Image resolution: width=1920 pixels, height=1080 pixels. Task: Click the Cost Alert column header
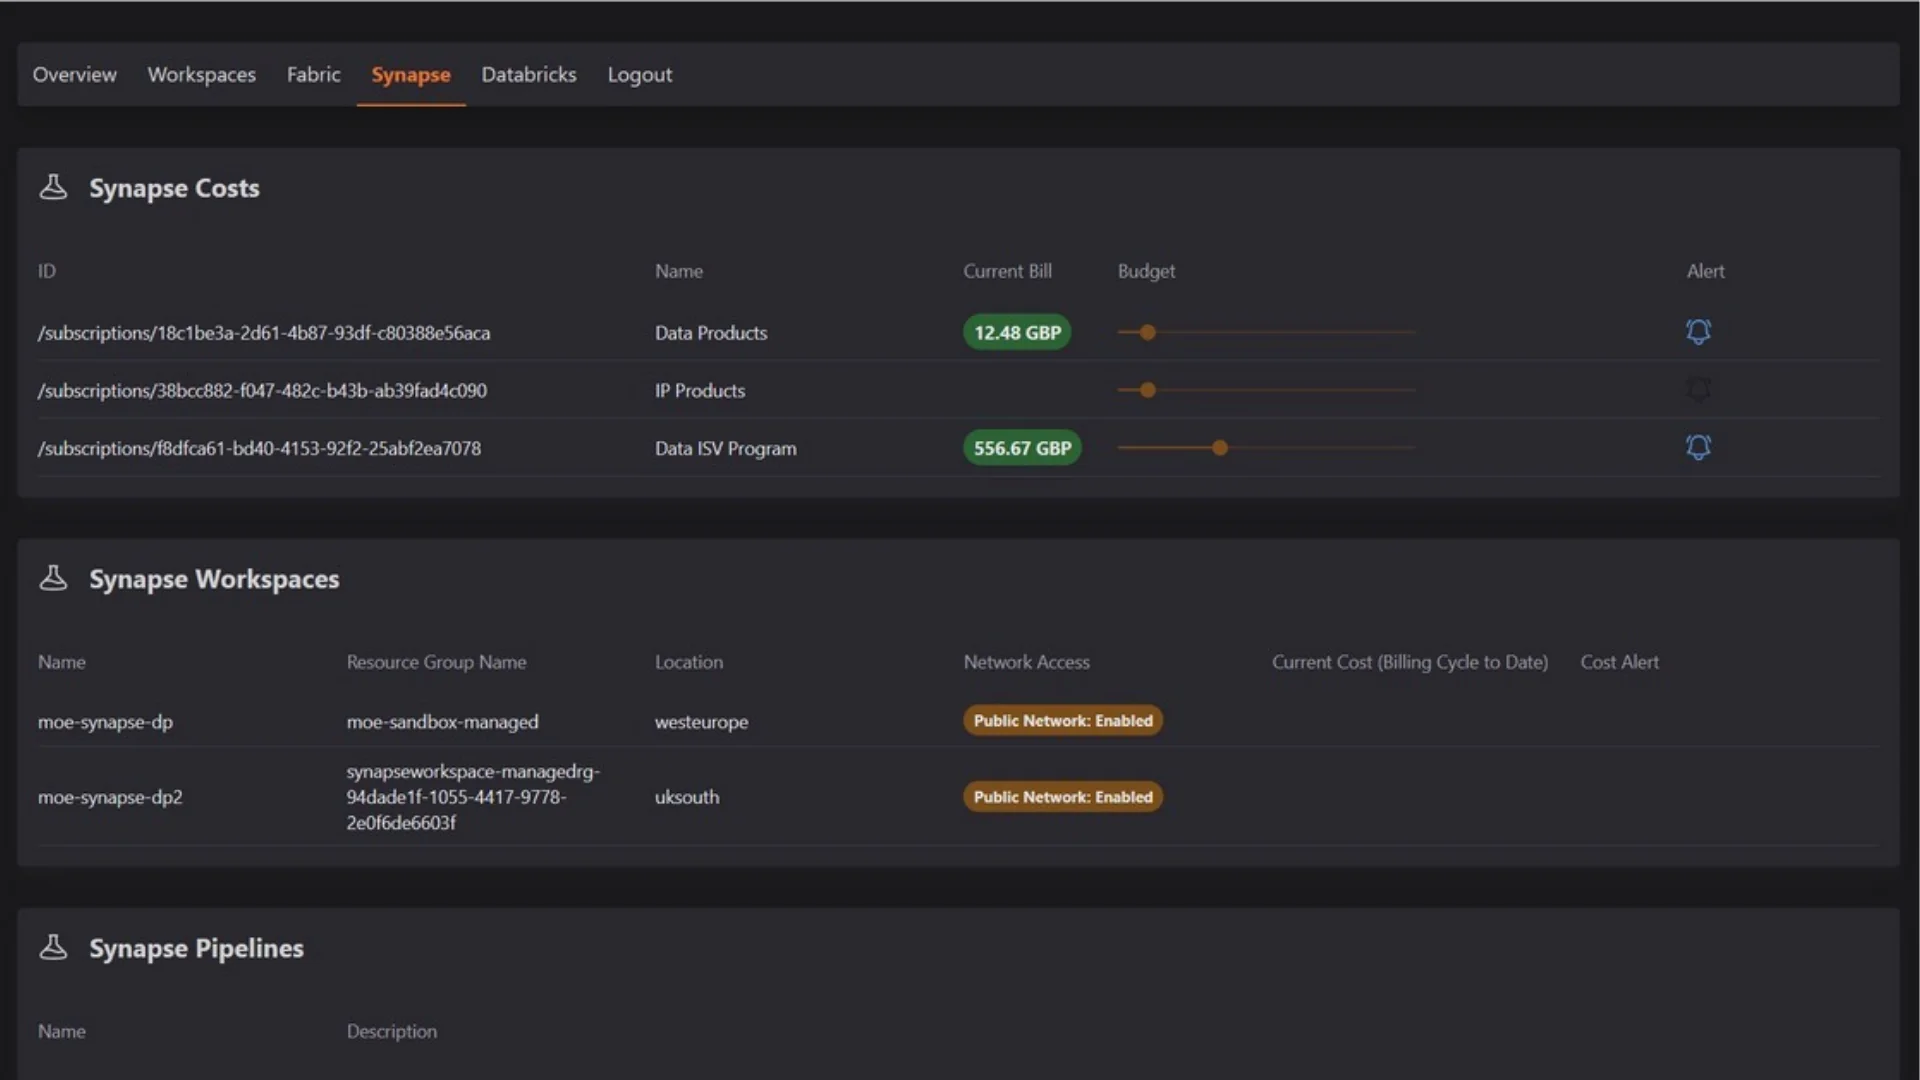tap(1619, 662)
